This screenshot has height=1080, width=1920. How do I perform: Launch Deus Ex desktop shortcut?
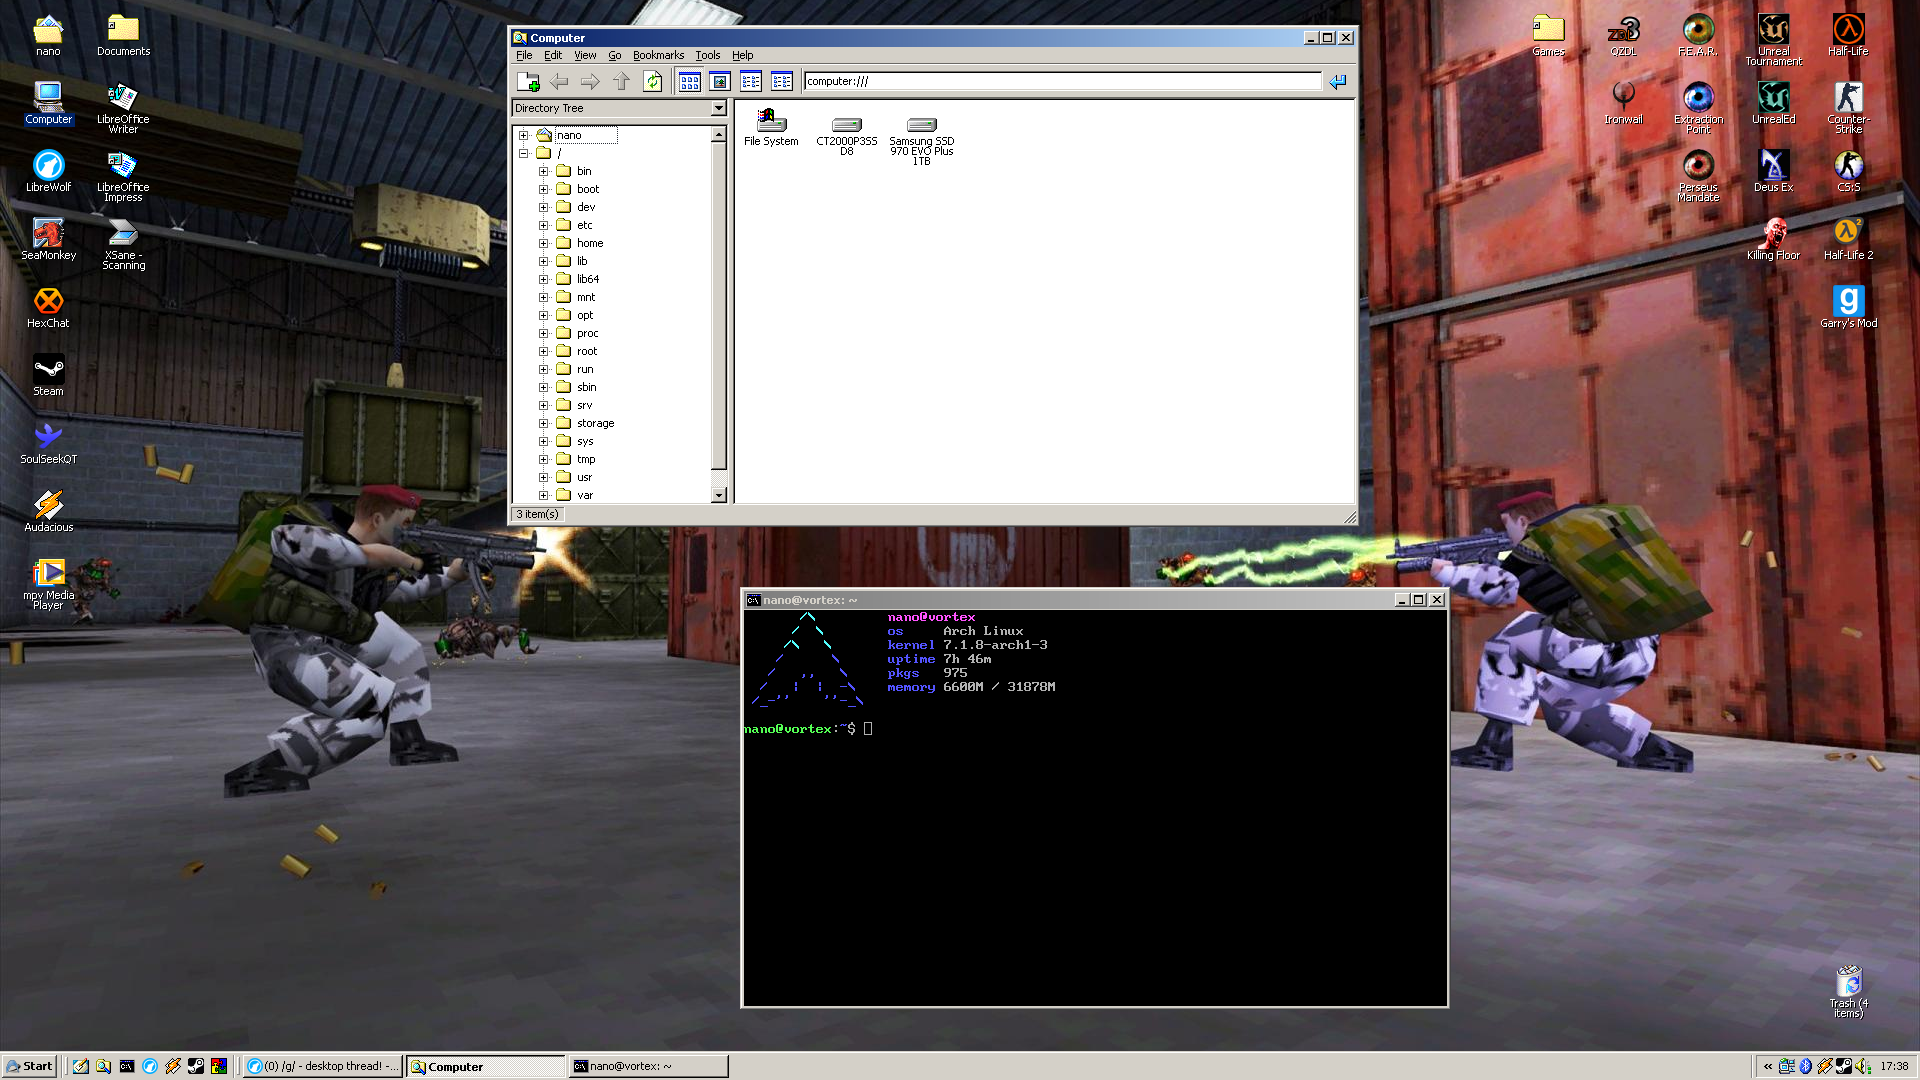[1773, 172]
